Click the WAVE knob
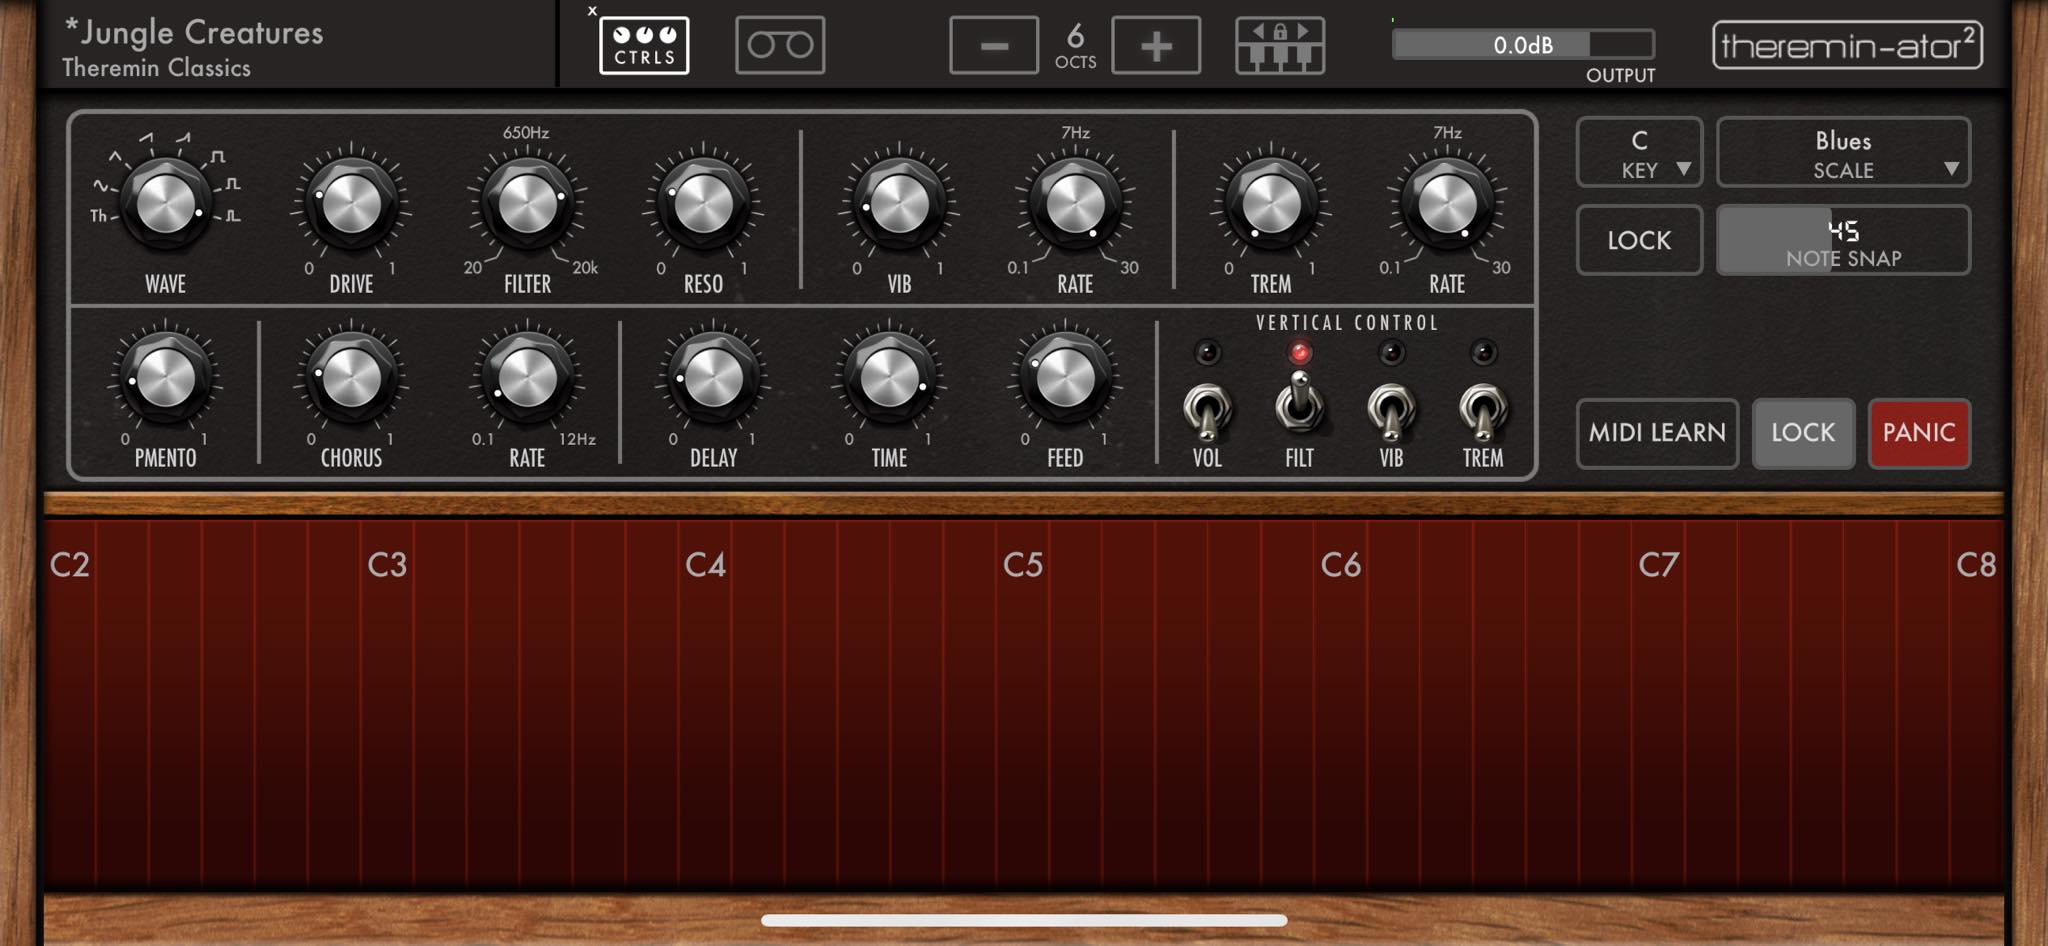This screenshot has width=2048, height=946. 165,204
